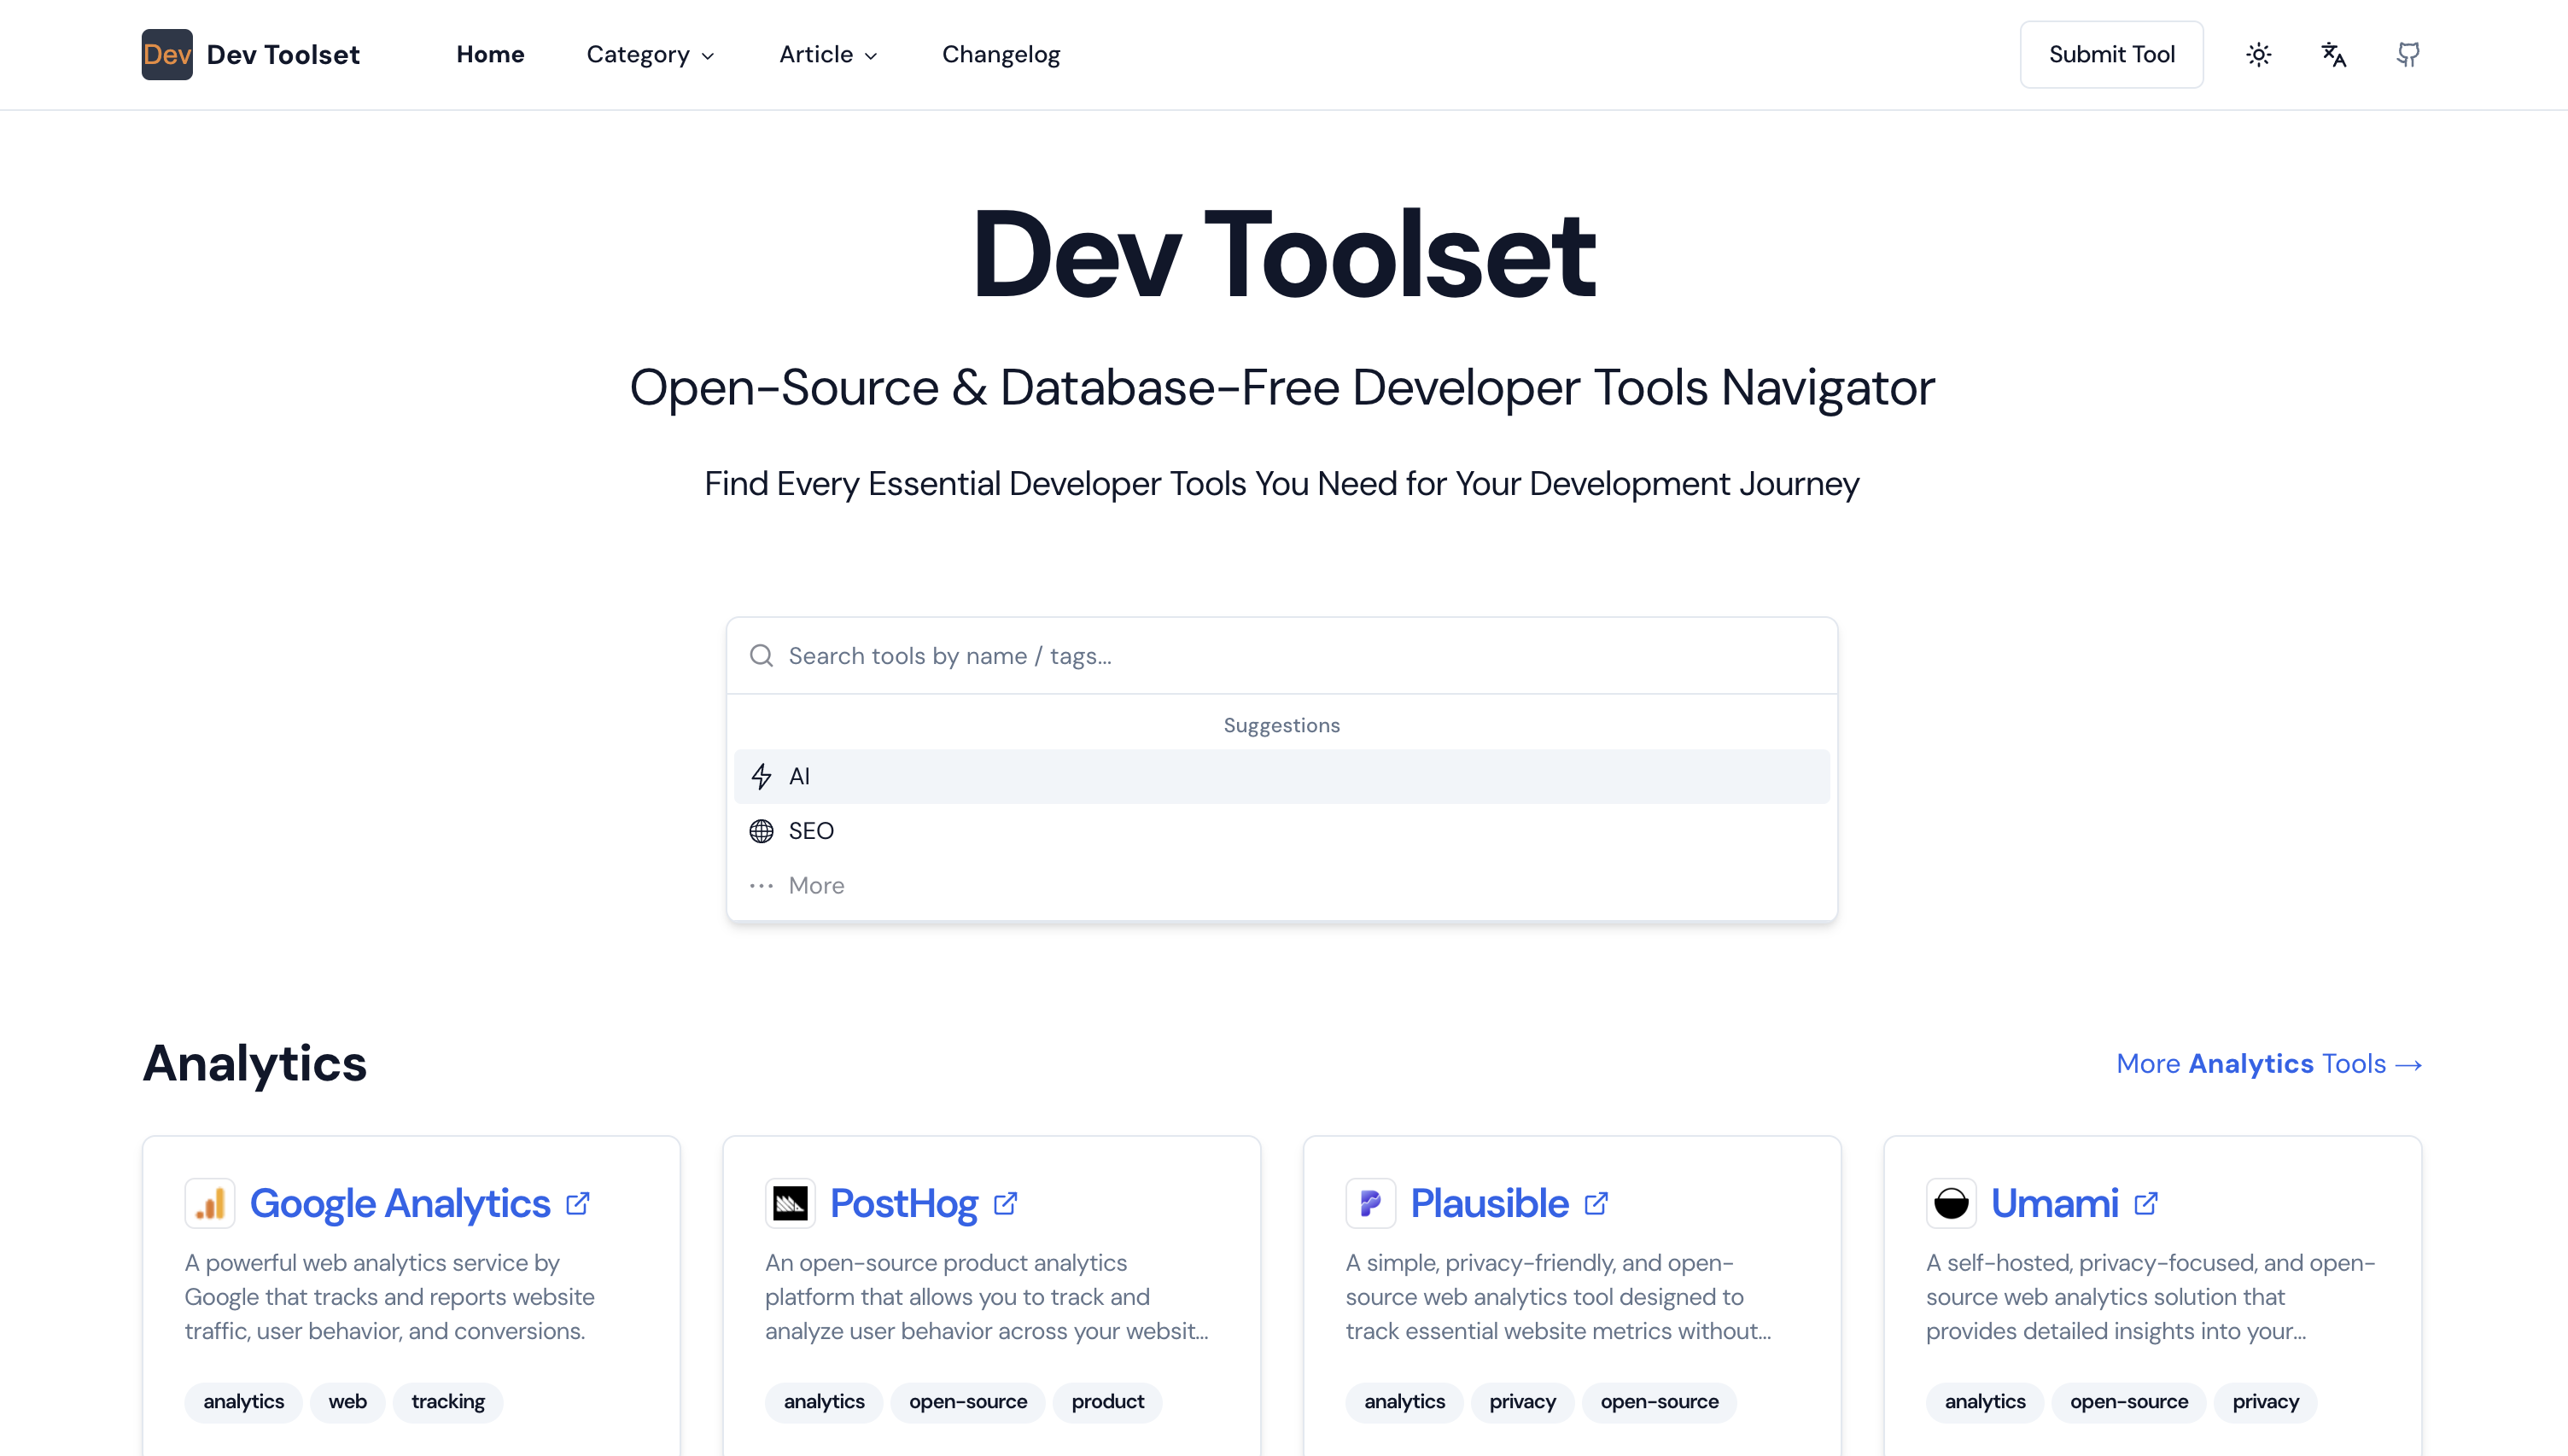The height and width of the screenshot is (1456, 2568).
Task: Expand the Category dropdown menu
Action: pyautogui.click(x=652, y=55)
